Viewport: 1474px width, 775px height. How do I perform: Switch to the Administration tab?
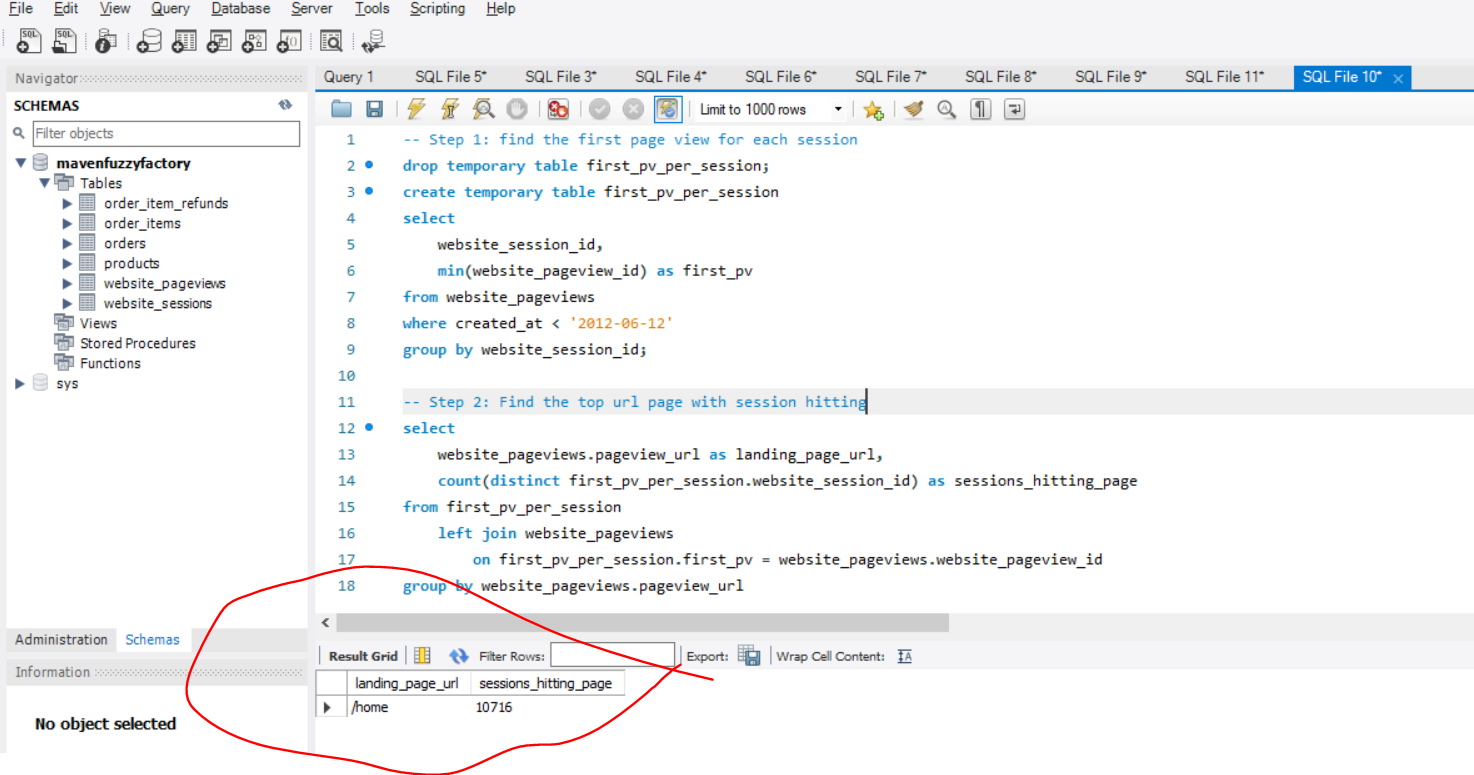pos(61,640)
